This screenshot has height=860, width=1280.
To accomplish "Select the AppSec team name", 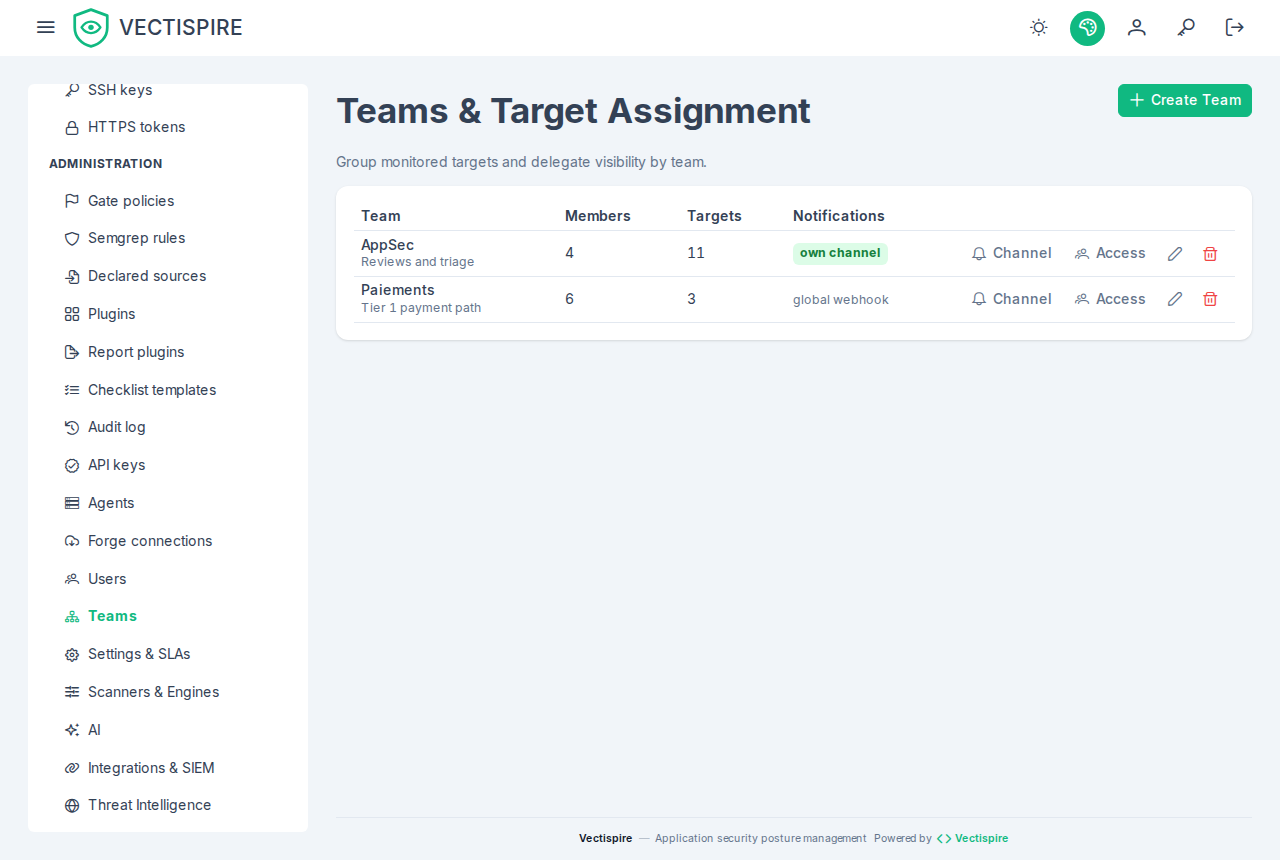I will (x=388, y=245).
